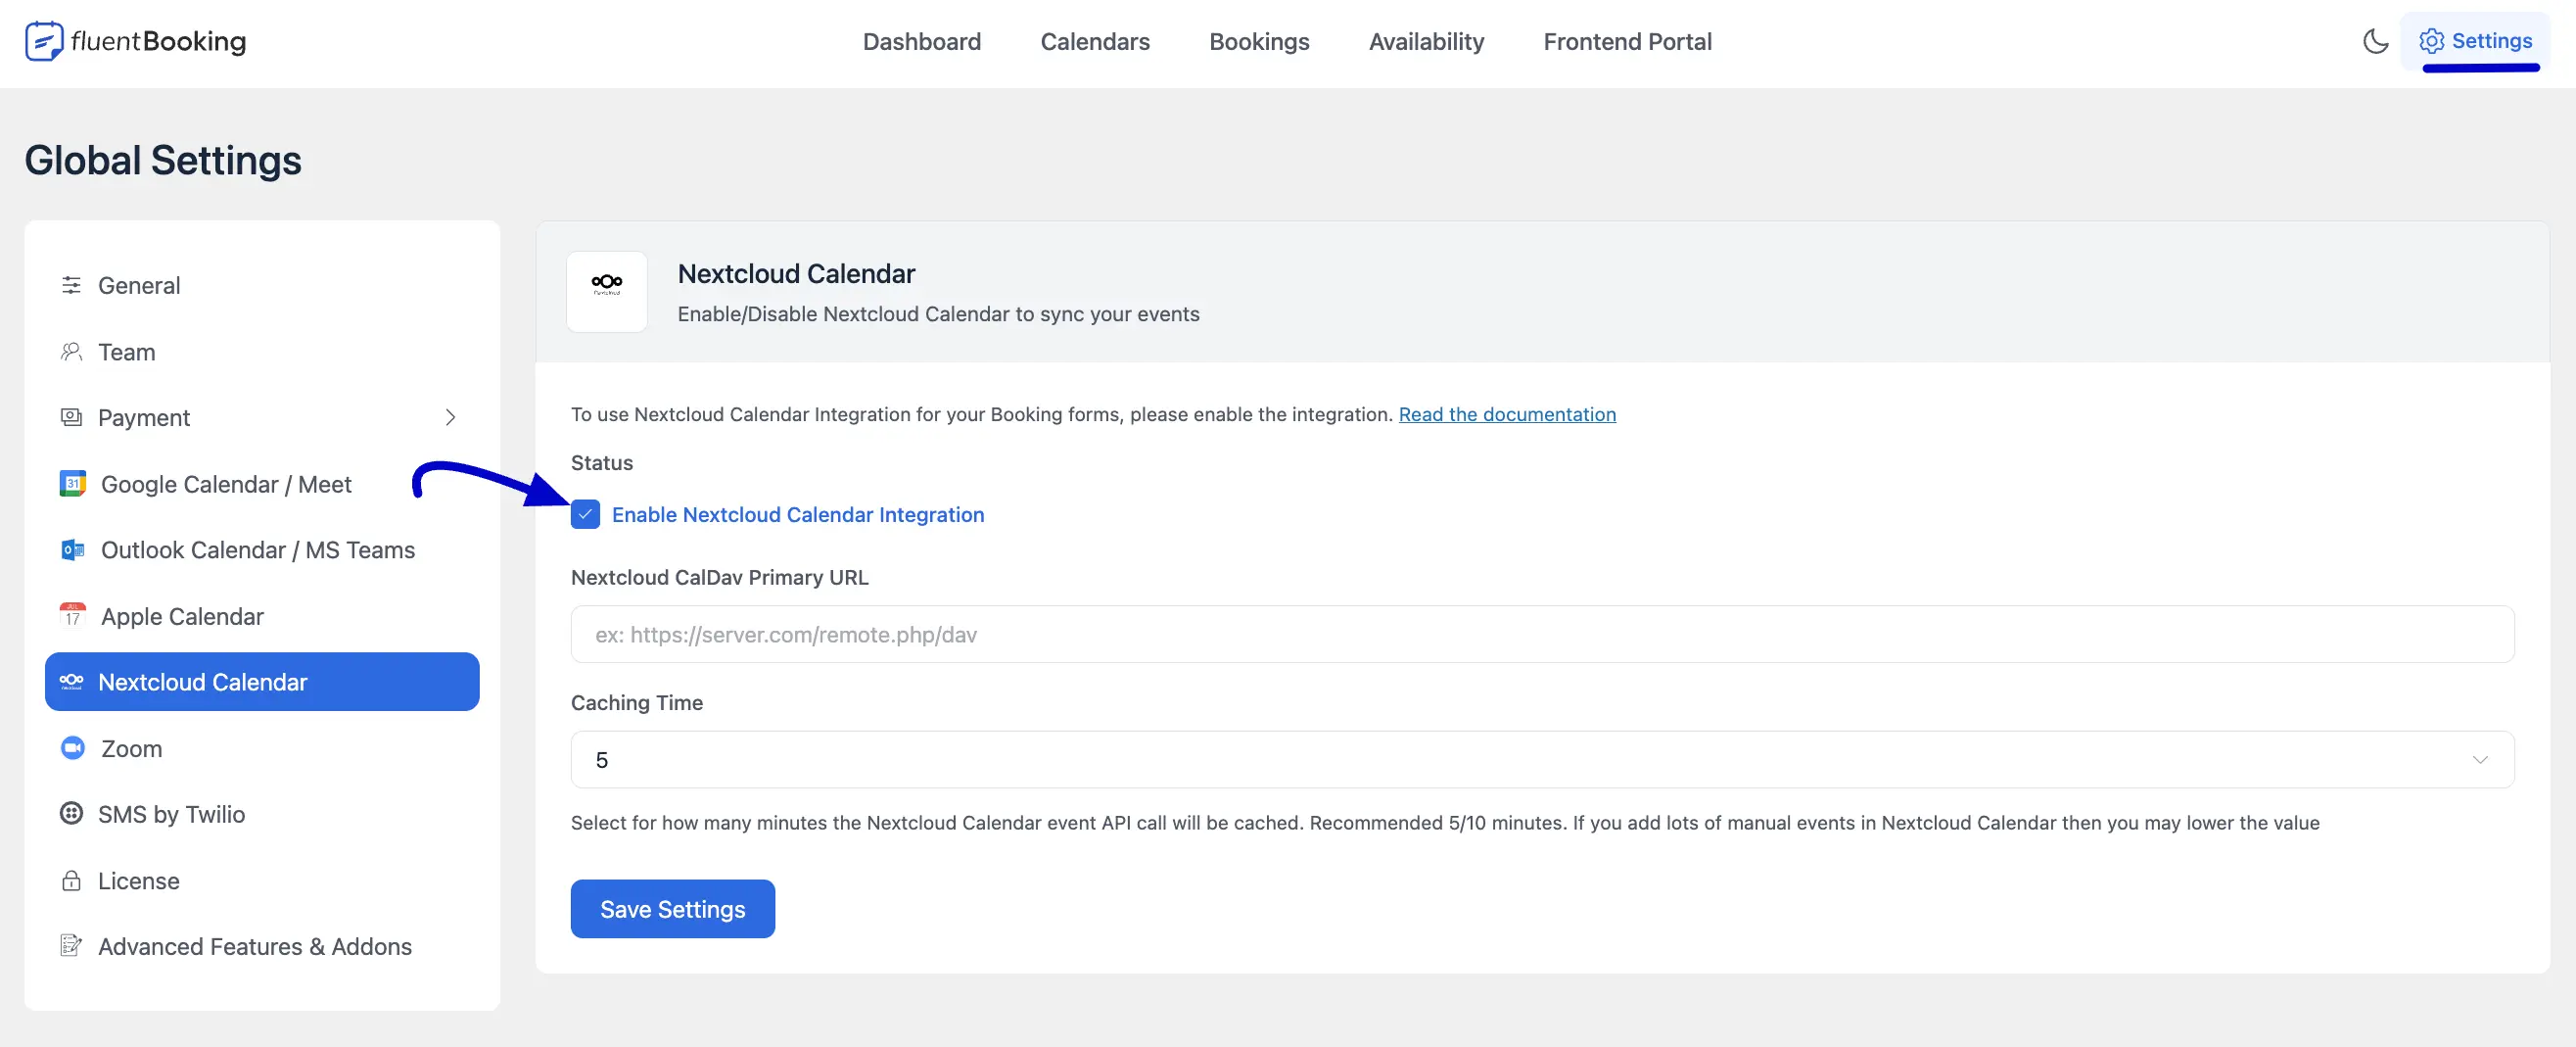
Task: Go to the Calendars tab
Action: point(1095,42)
